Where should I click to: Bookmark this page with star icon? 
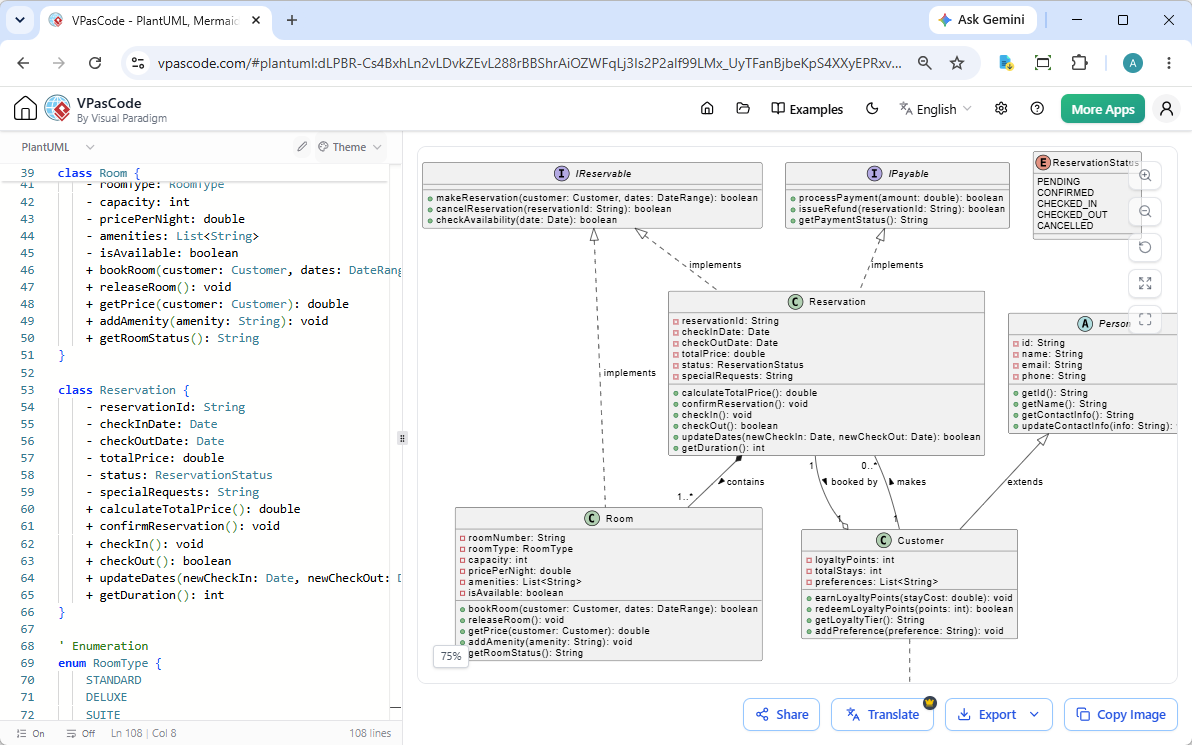tap(957, 63)
